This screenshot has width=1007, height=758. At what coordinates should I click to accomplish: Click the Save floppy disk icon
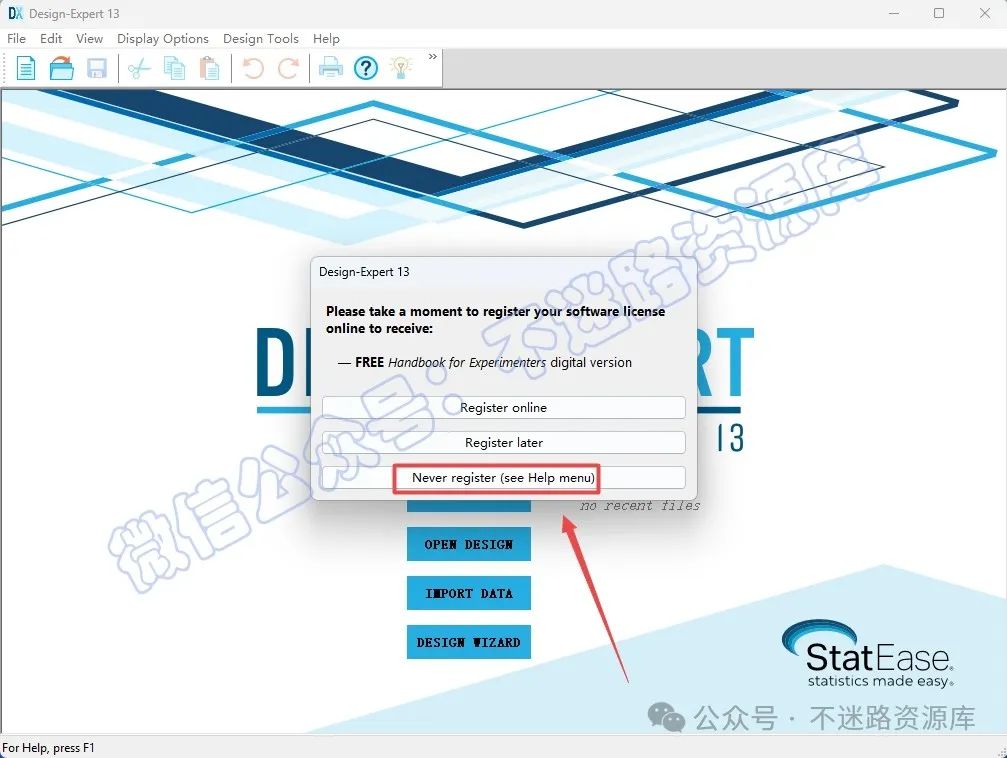(97, 68)
